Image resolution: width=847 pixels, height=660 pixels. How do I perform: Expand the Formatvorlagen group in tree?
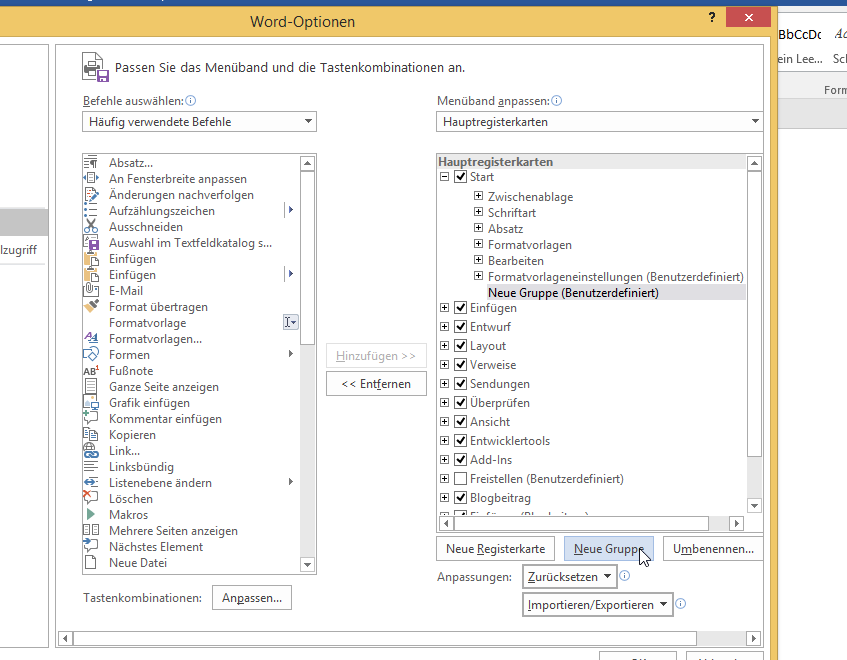click(x=478, y=244)
